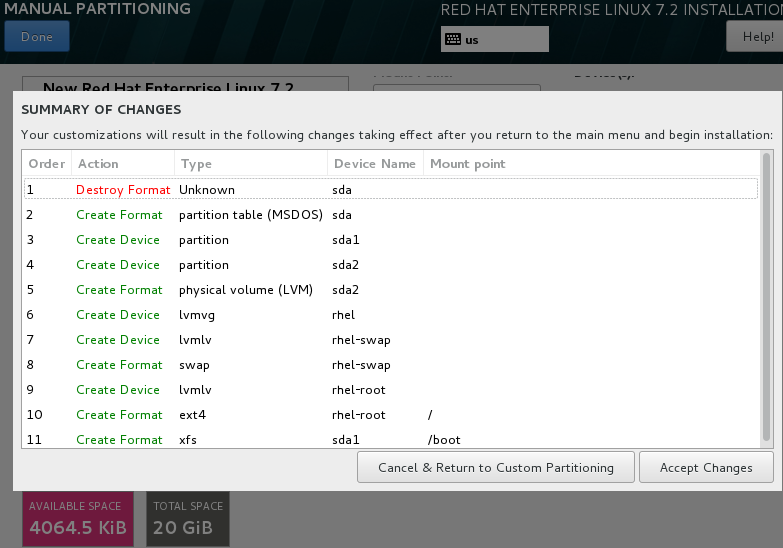This screenshot has height=548, width=783.
Task: Select the ext4 rhel-root row
Action: point(391,415)
